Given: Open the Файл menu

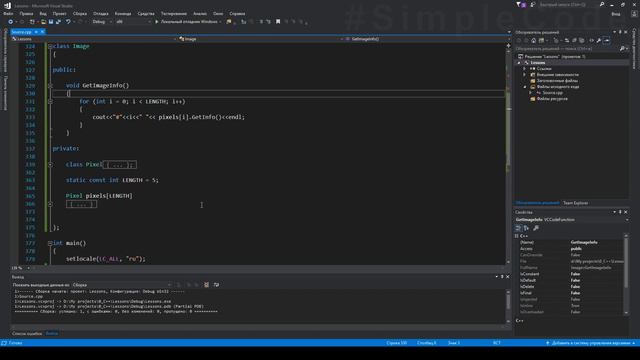Looking at the screenshot, I should click(x=8, y=13).
